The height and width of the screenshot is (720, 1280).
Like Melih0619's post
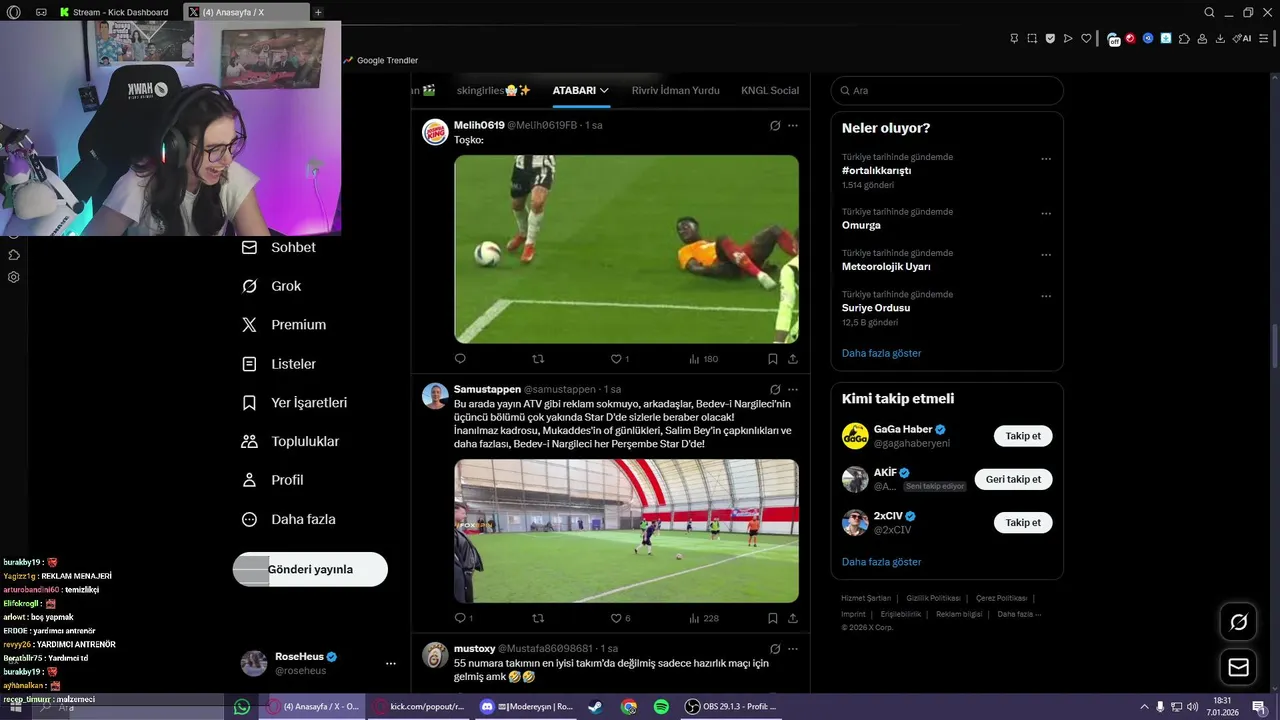pos(620,358)
